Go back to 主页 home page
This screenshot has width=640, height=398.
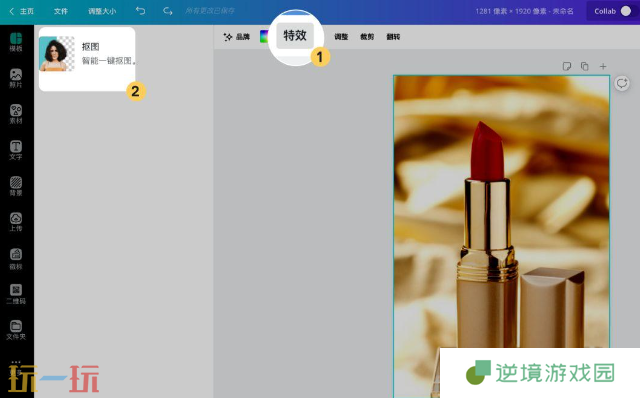22,11
